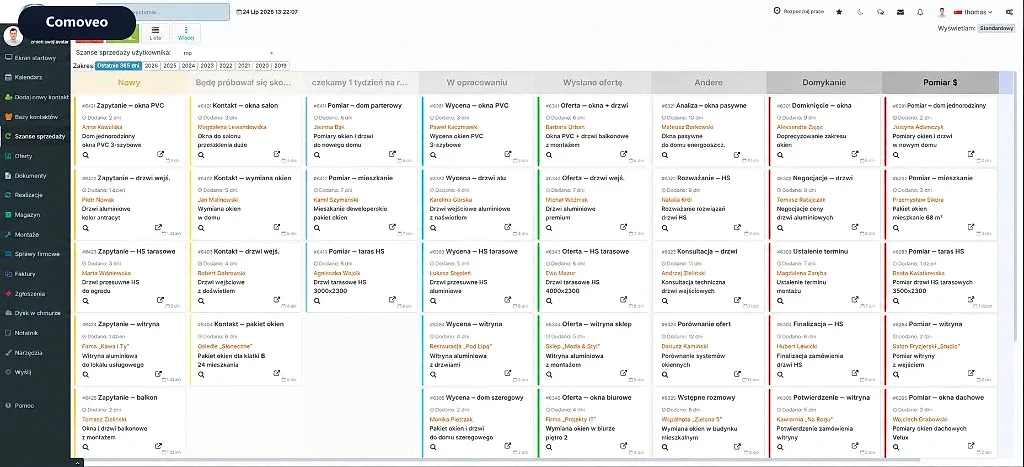Open settings gears icon in top-right corner
Image resolution: width=1024 pixels, height=467 pixels.
pos(1010,12)
